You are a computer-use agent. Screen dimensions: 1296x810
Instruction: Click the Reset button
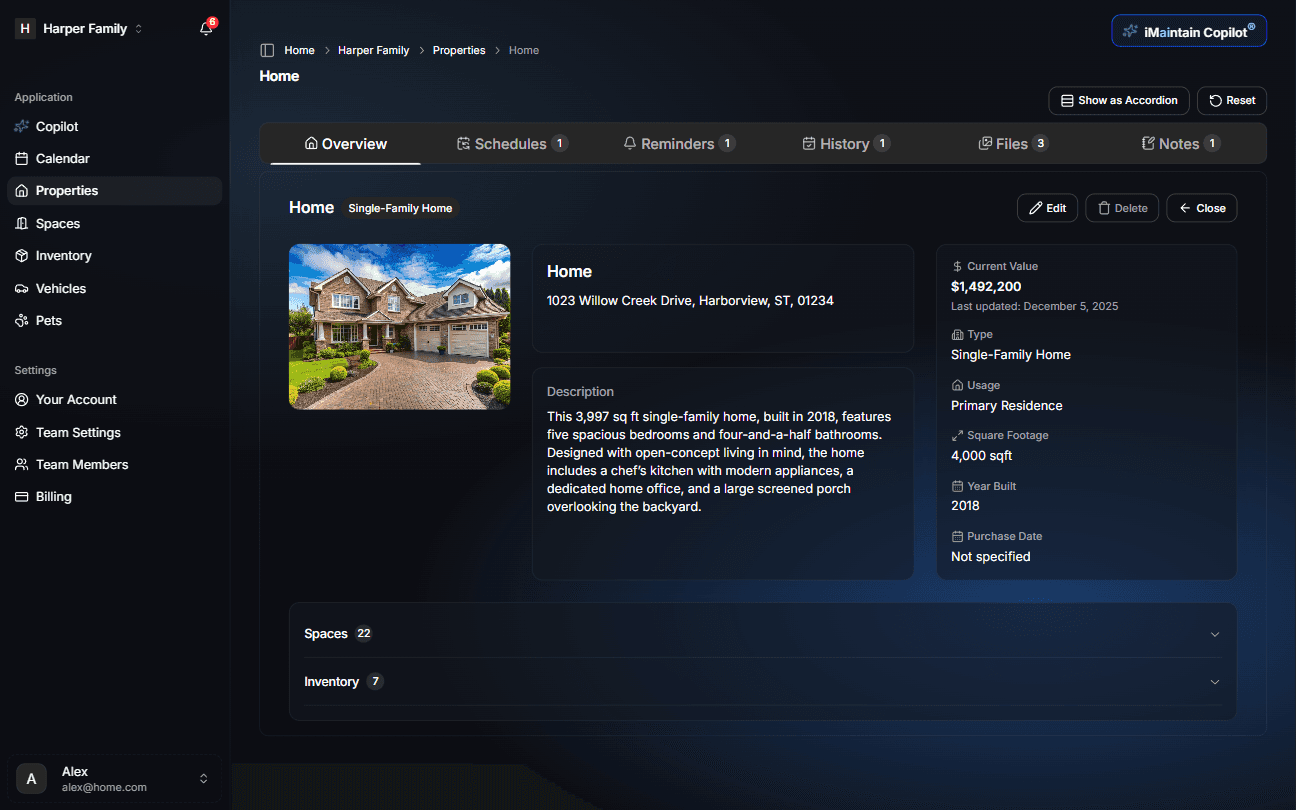point(1231,101)
